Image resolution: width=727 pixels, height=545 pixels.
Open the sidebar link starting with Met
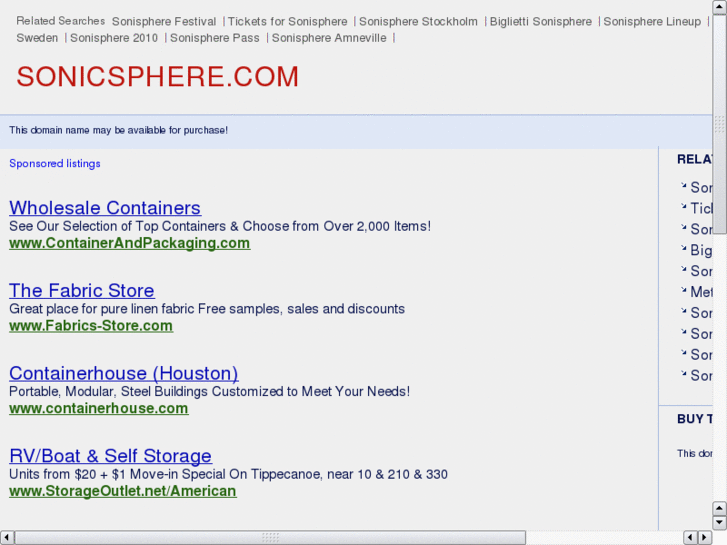[701, 292]
